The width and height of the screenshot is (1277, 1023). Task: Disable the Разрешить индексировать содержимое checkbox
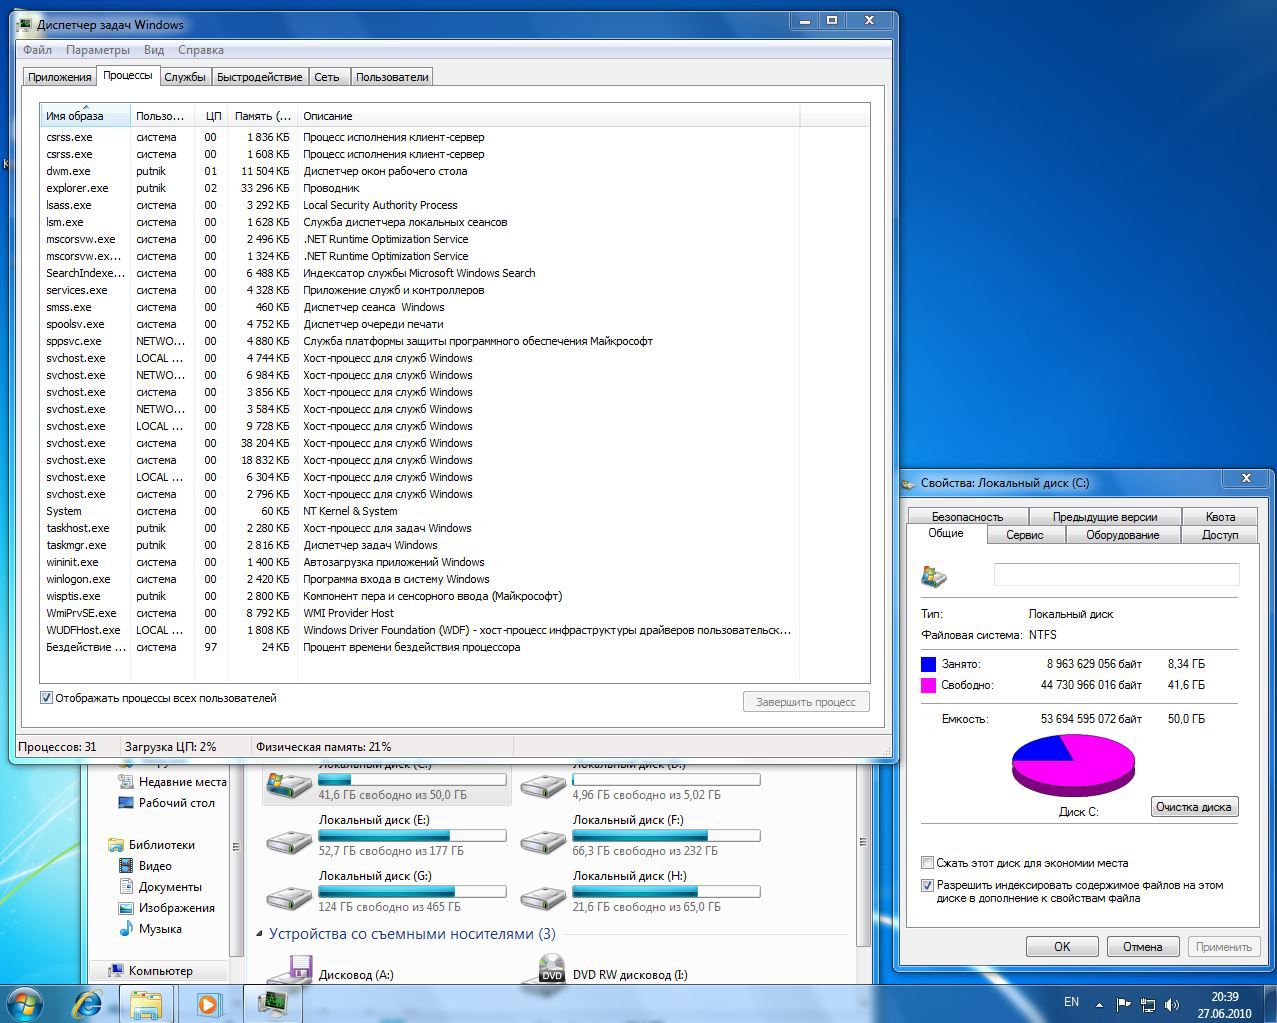[x=928, y=885]
